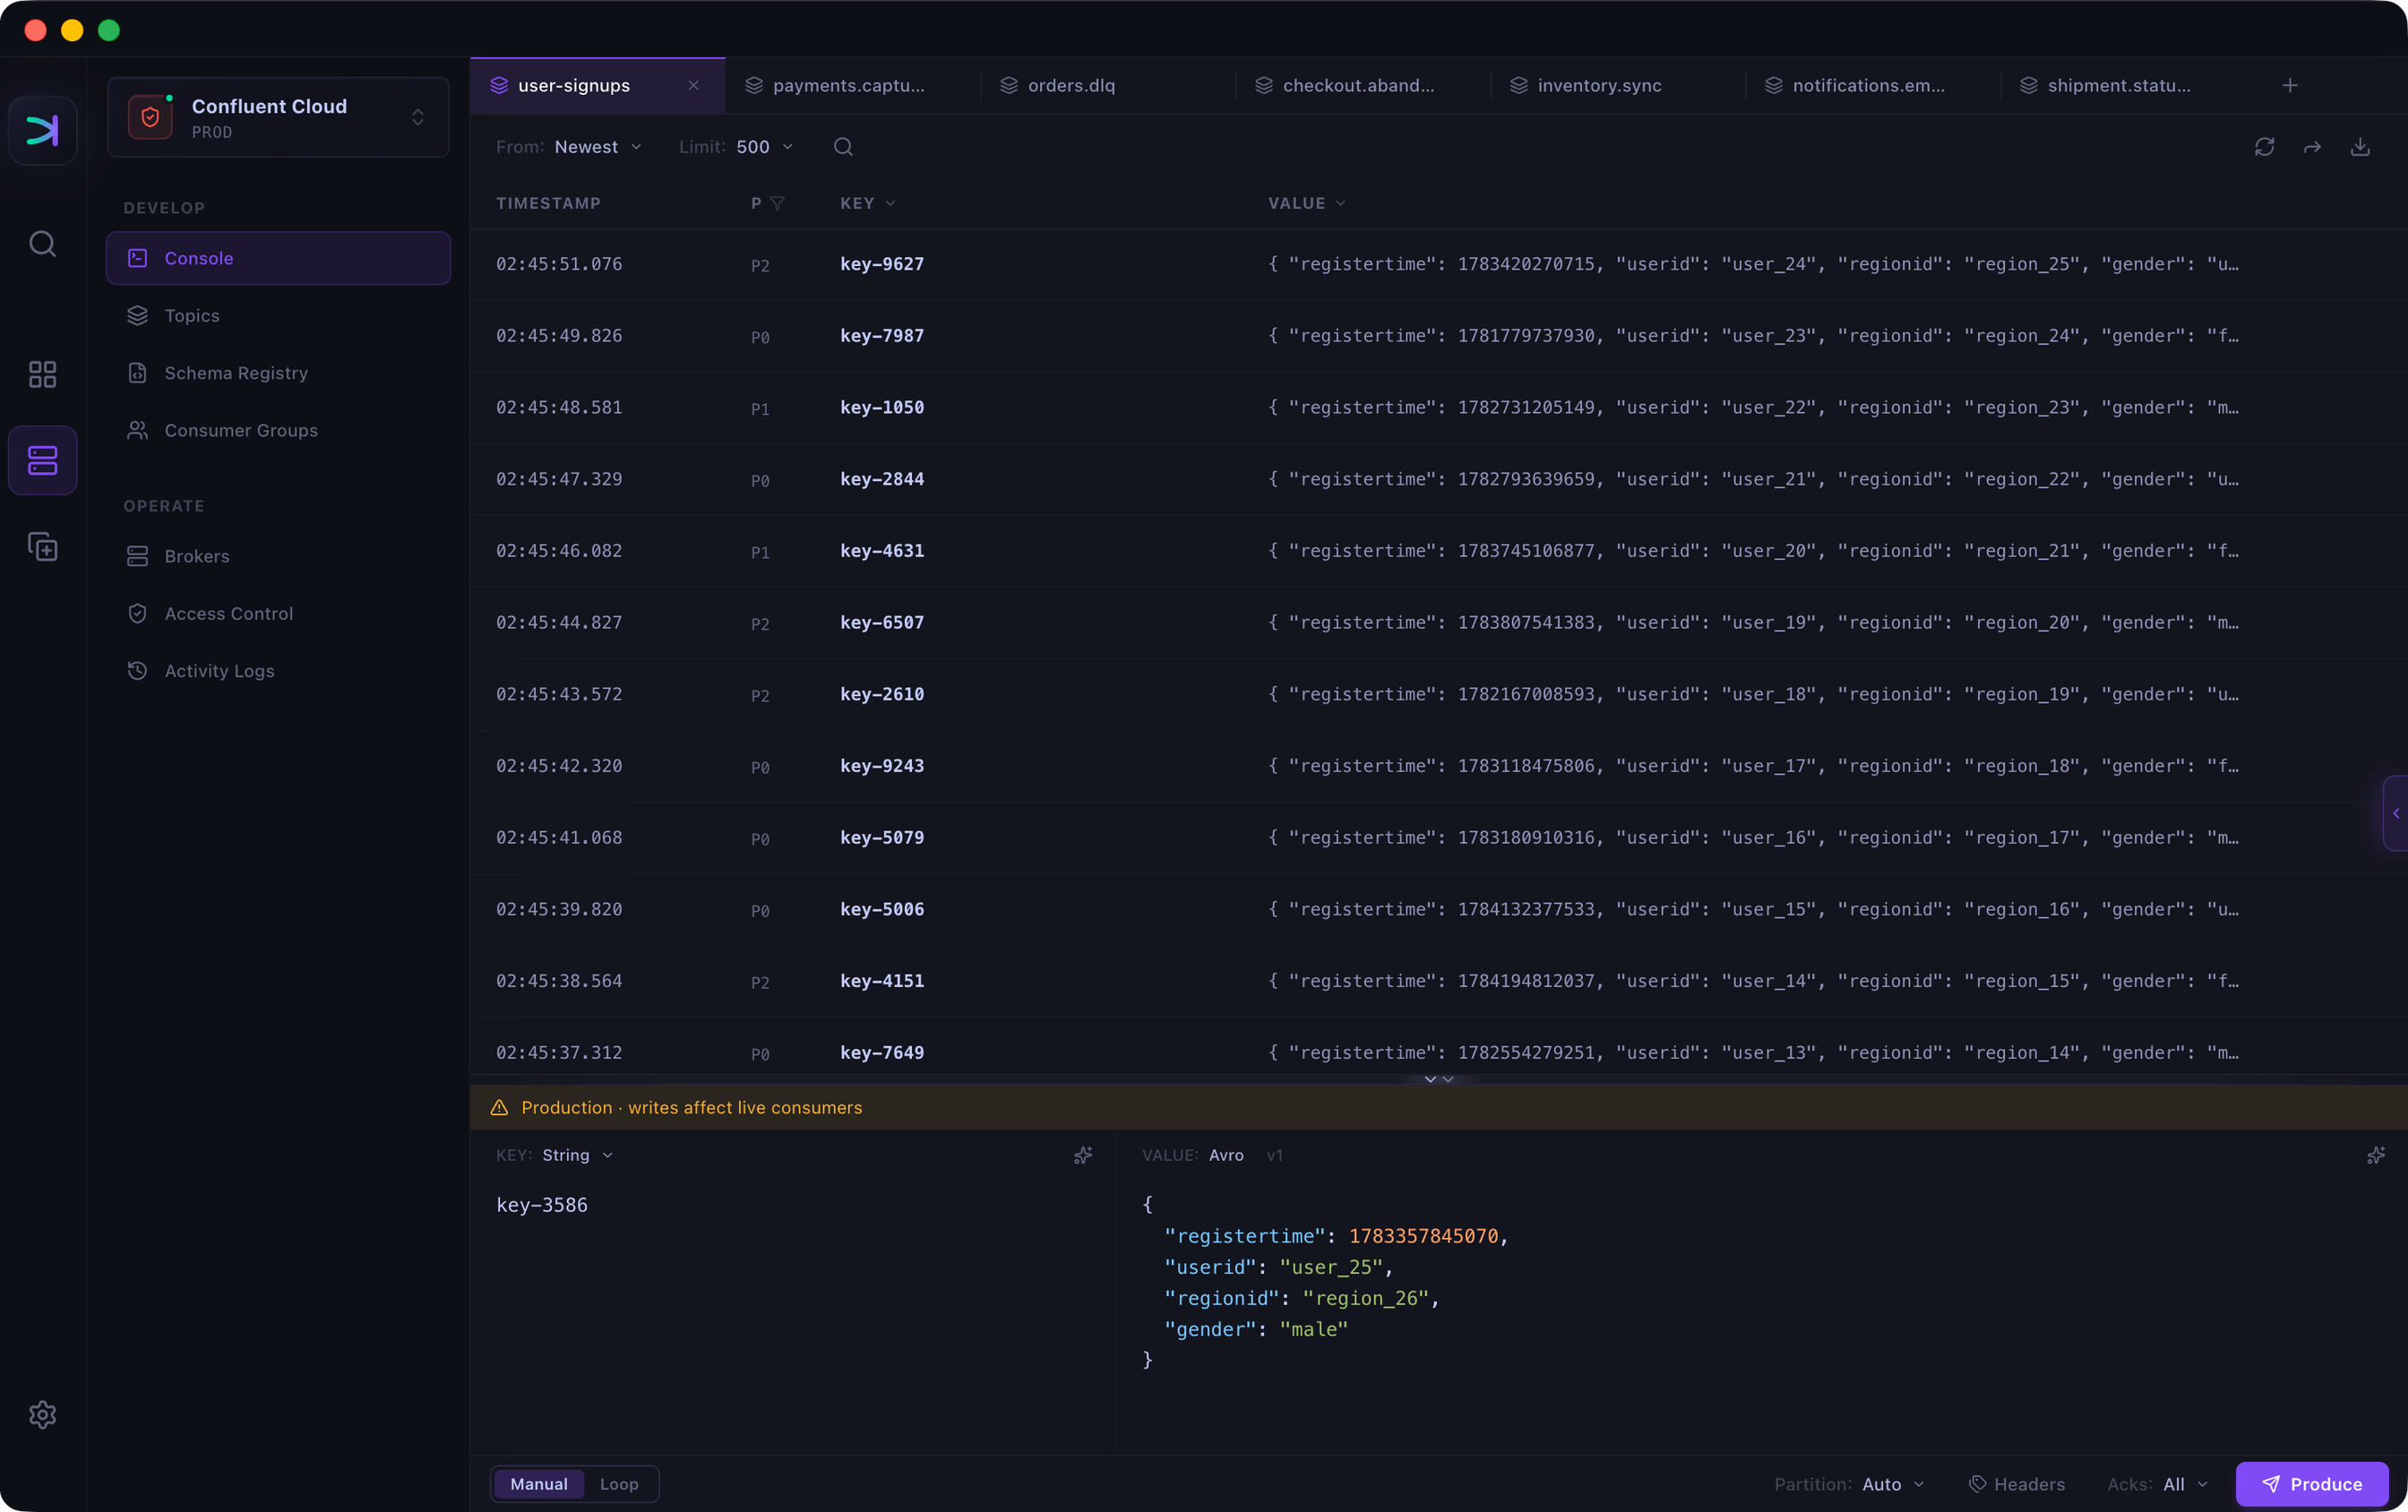
Task: Select the message row with key-2844
Action: pyautogui.click(x=1438, y=479)
